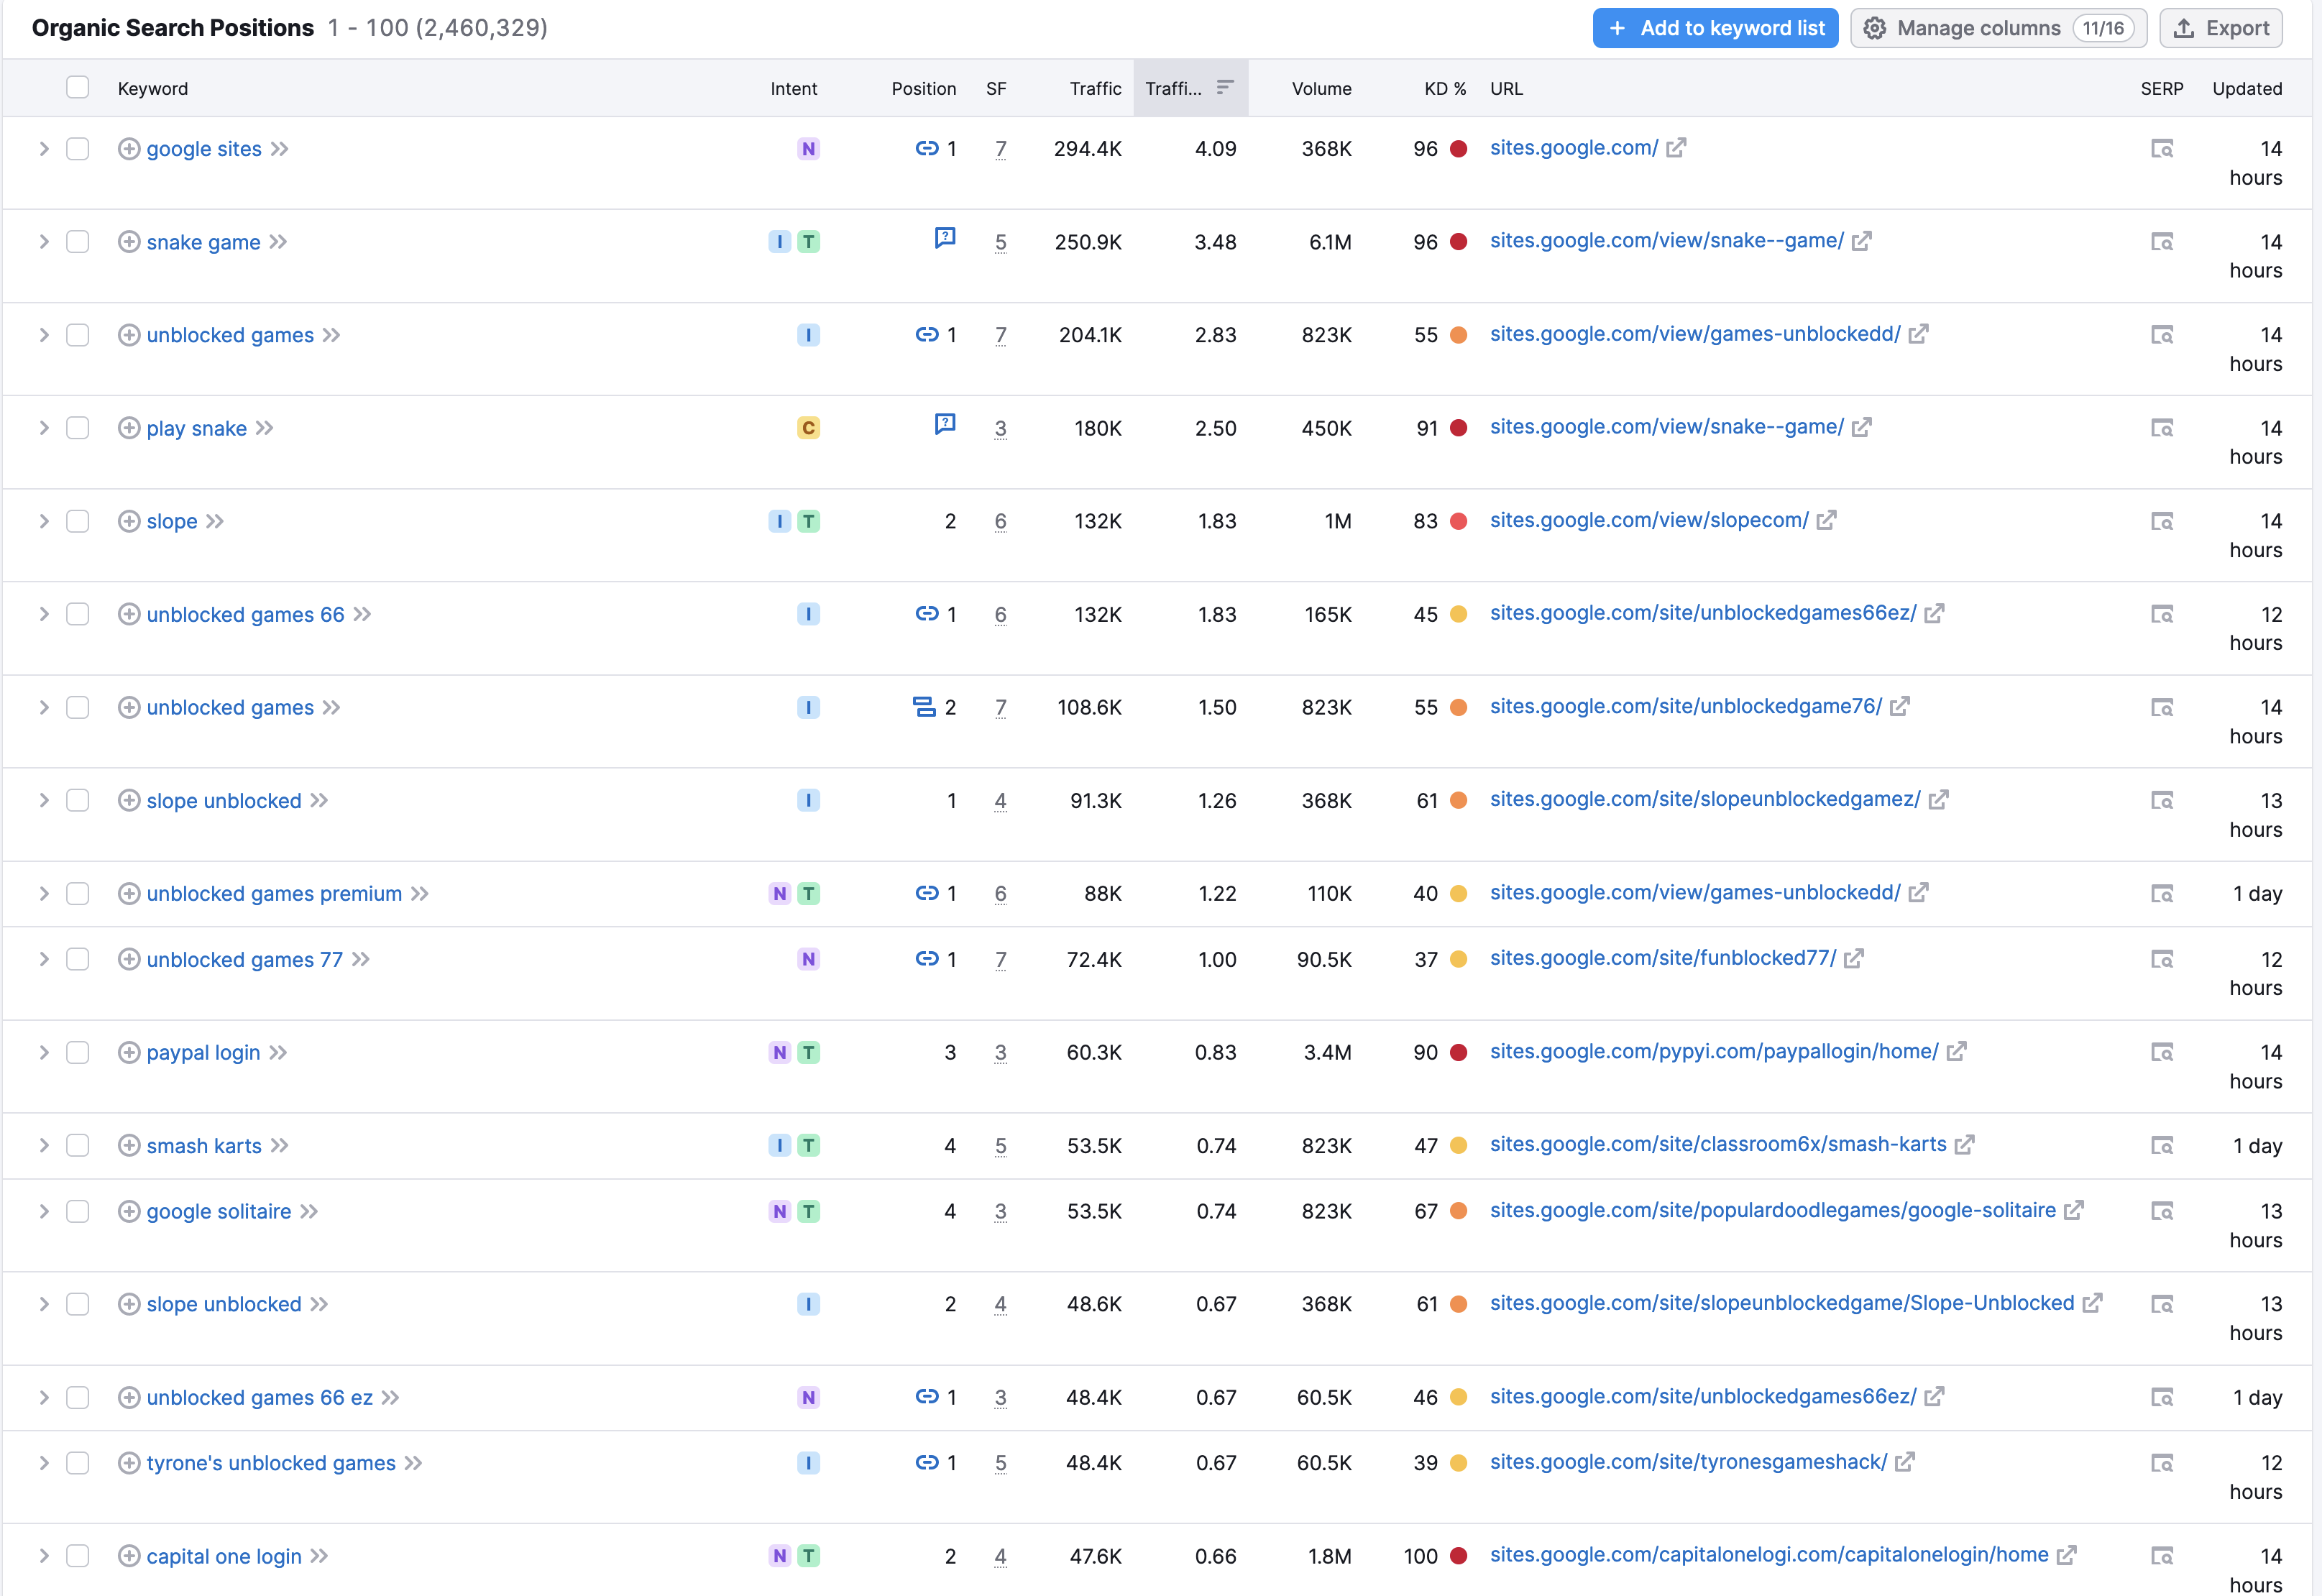
Task: Open tyronesgameshack URL external link icon
Action: point(1904,1462)
